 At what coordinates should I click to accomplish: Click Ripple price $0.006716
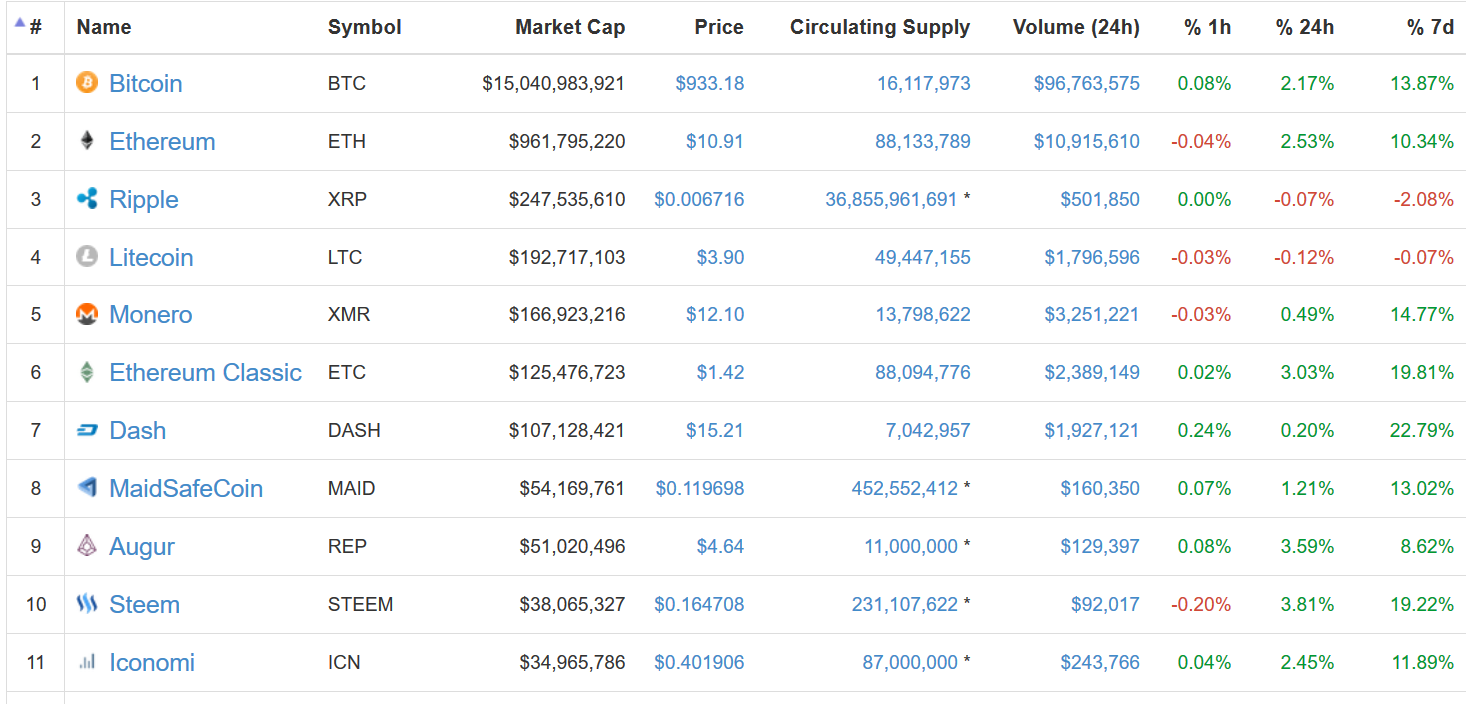click(699, 199)
